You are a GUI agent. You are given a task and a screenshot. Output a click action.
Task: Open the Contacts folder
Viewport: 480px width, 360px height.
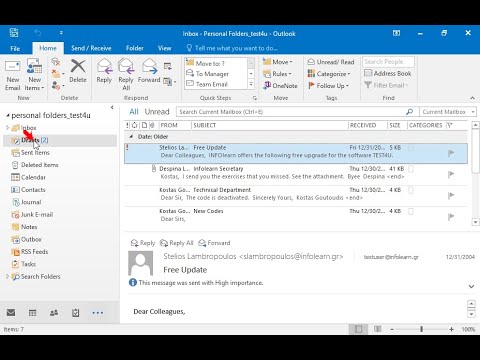33,189
